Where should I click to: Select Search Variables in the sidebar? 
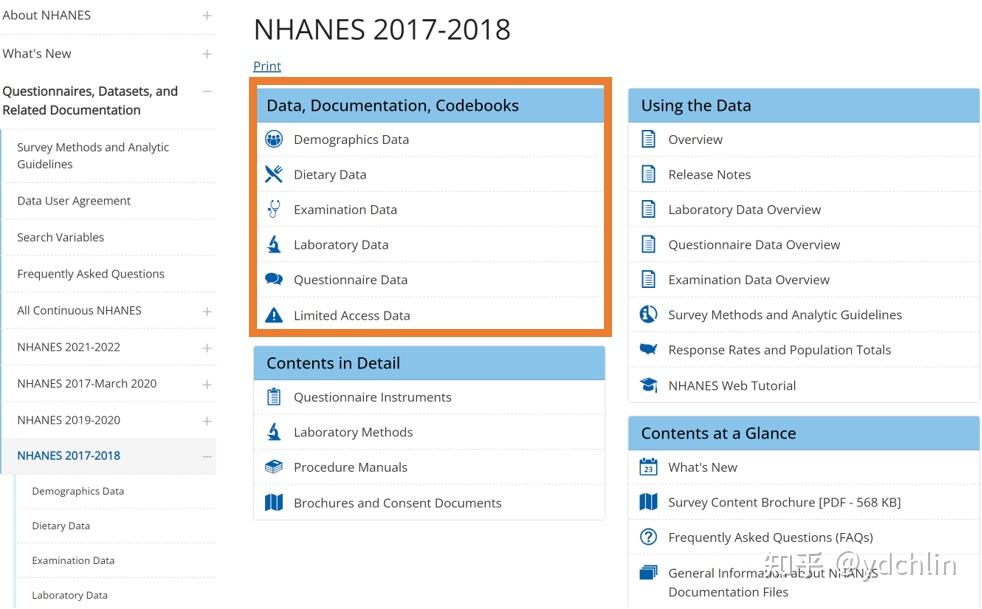click(x=60, y=237)
